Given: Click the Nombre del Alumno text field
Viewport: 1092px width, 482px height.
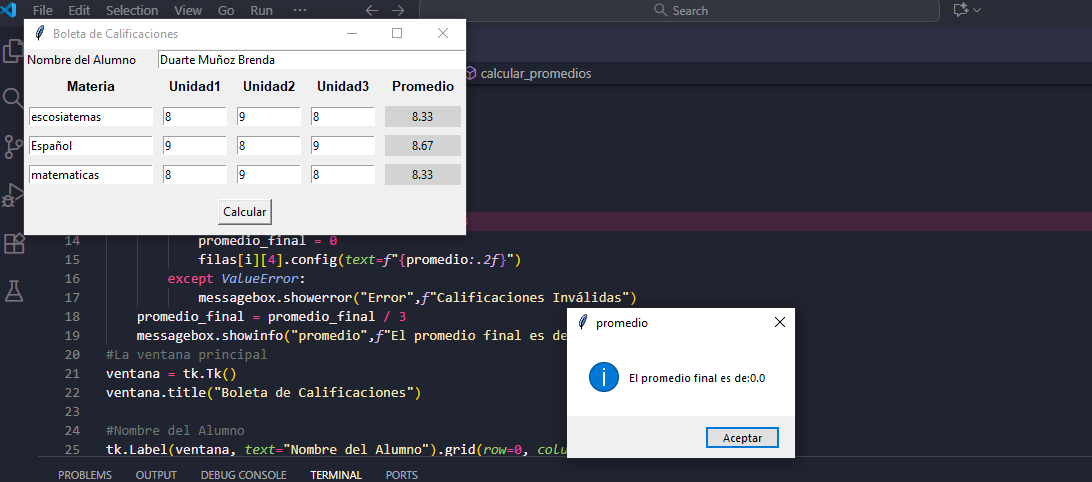Looking at the screenshot, I should [311, 60].
